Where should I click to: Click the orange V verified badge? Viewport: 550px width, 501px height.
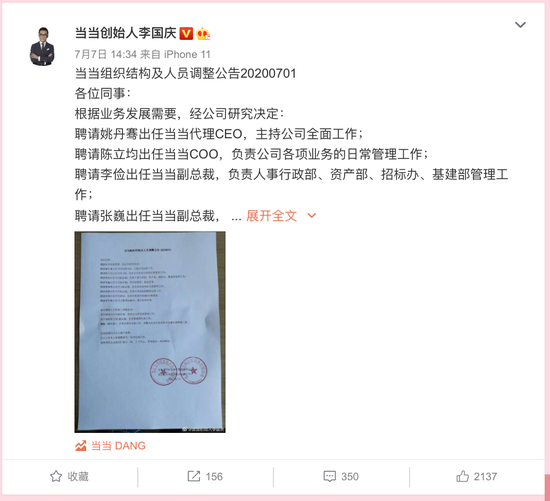[186, 34]
